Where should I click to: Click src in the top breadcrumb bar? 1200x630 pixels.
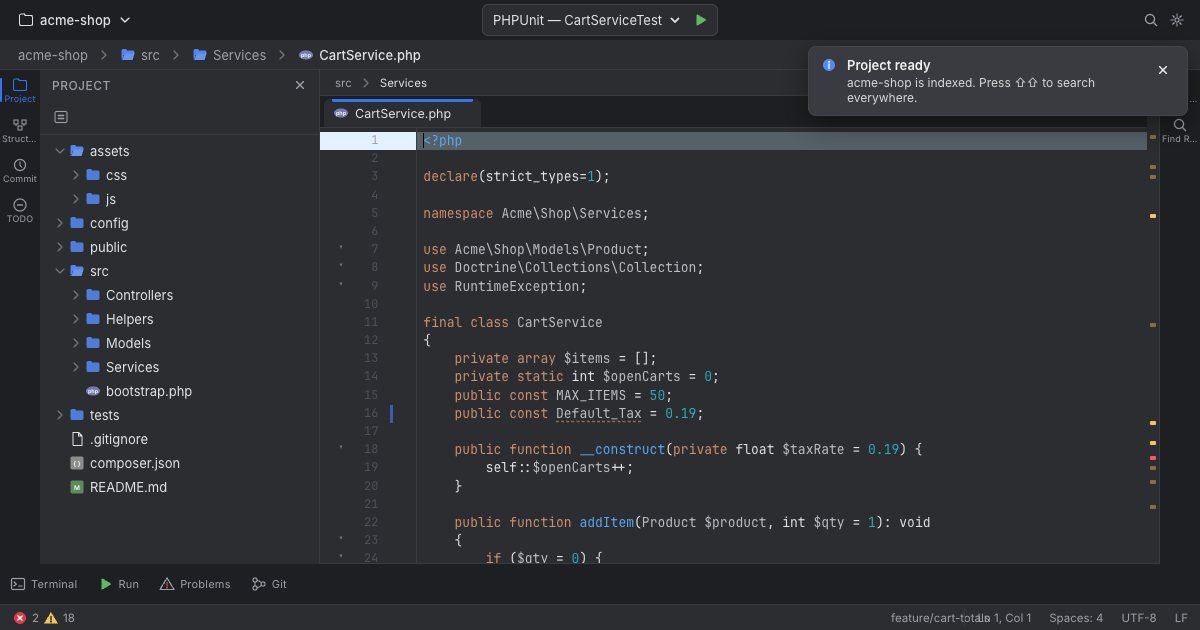click(x=140, y=55)
